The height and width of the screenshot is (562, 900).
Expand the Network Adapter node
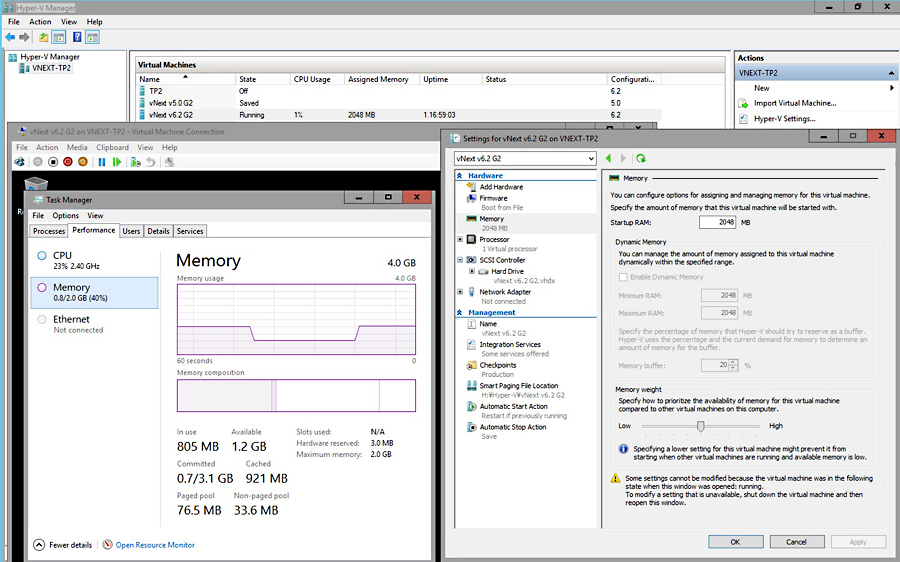pos(460,292)
